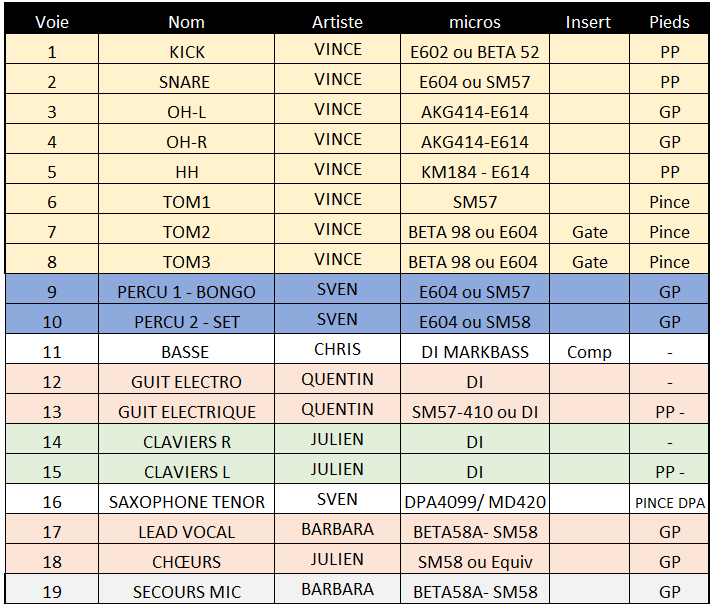Click the SECOURS MIC cell
The height and width of the screenshot is (608, 714).
click(x=186, y=592)
